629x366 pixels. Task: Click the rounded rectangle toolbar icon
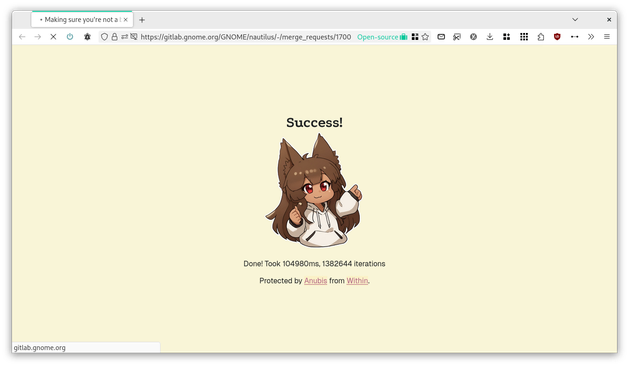(441, 37)
